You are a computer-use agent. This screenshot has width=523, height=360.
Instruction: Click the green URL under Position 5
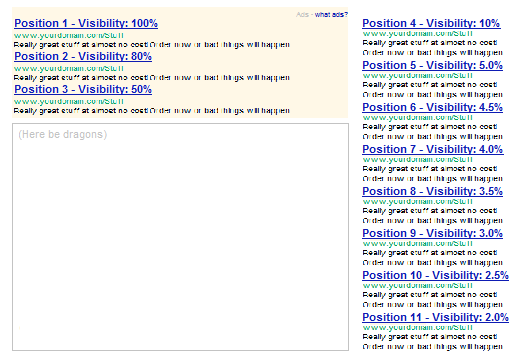(418, 76)
